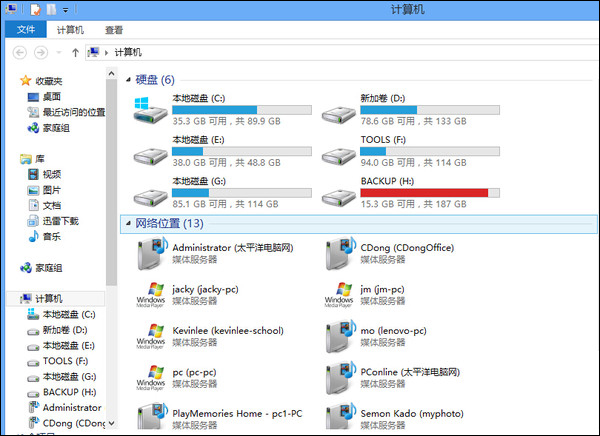The height and width of the screenshot is (436, 600).
Task: Click the navigation pane scrollbar thumb
Action: point(111,182)
